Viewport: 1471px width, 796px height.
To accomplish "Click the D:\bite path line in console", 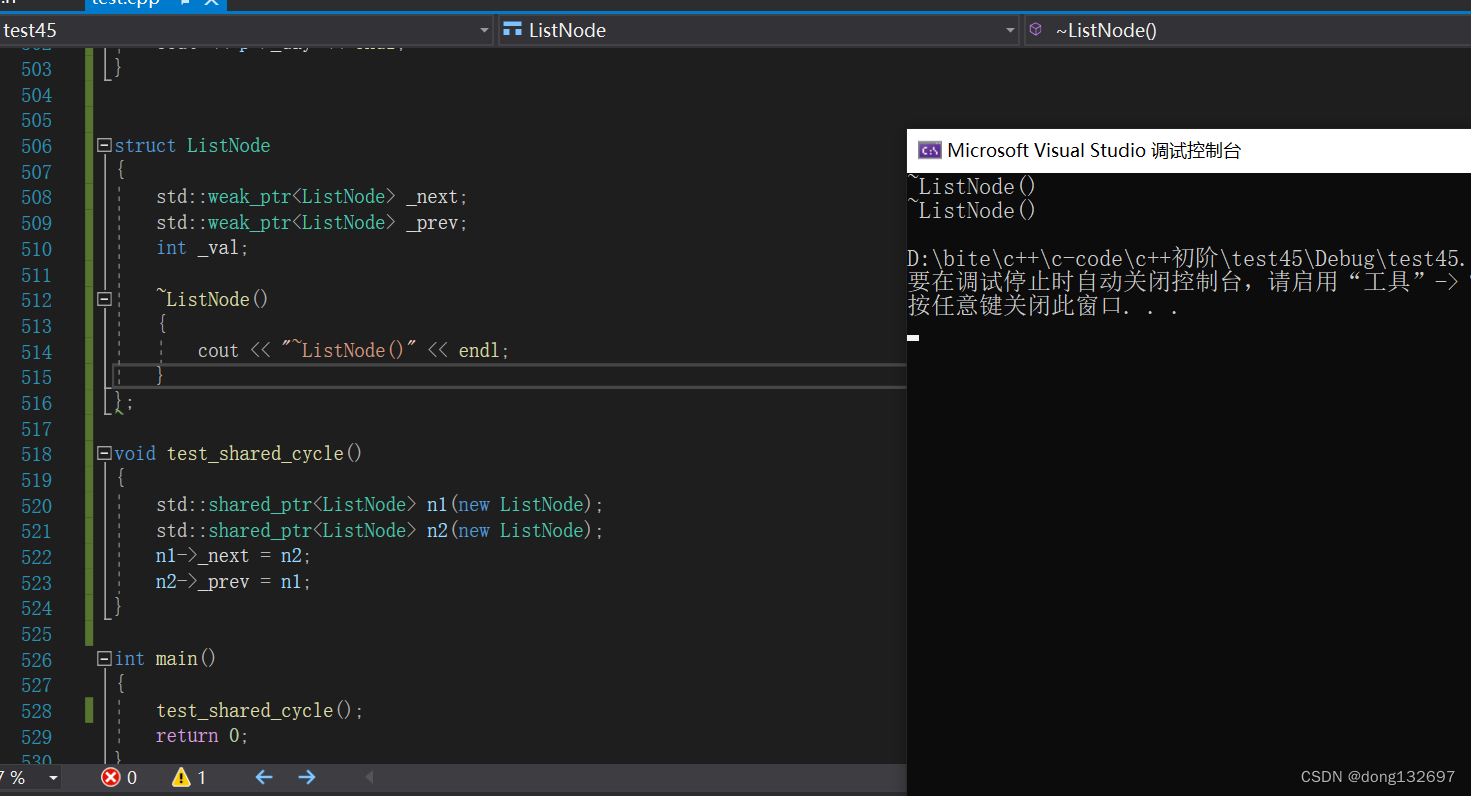I will pyautogui.click(x=1189, y=259).
